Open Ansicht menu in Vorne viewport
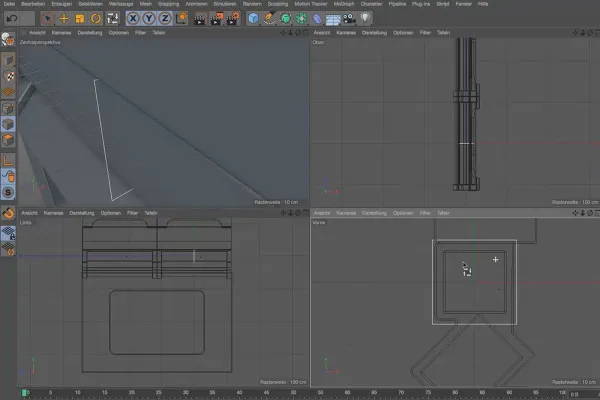The height and width of the screenshot is (400, 600). pos(322,213)
